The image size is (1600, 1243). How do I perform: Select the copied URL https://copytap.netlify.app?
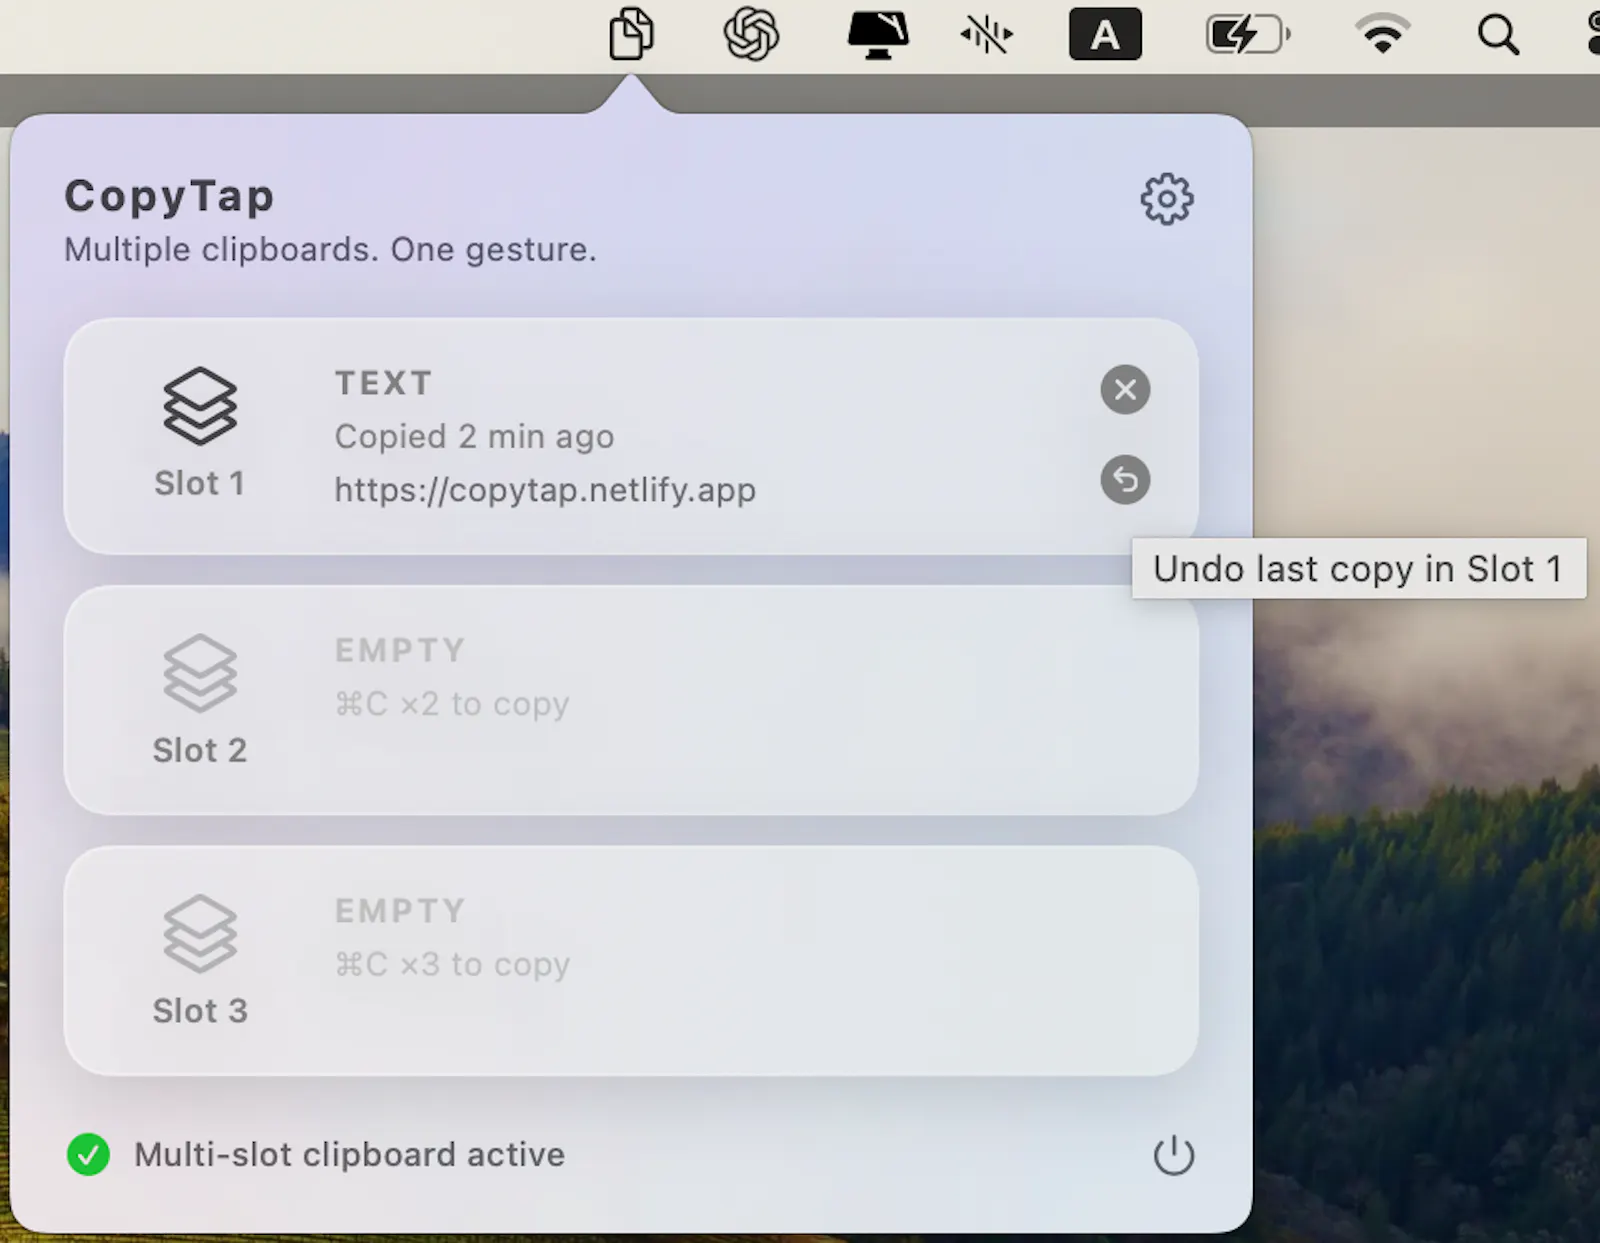coord(545,490)
